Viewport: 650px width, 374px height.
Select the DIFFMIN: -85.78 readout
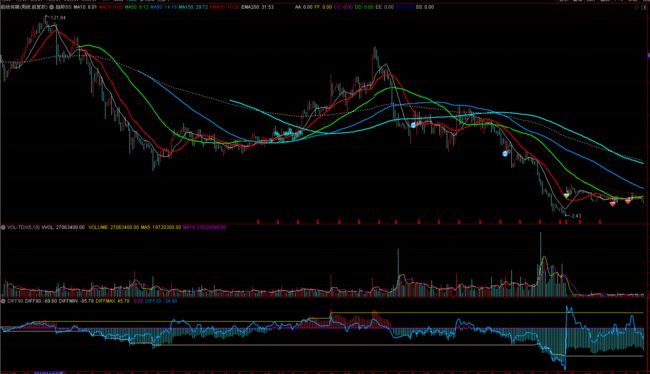[76, 301]
